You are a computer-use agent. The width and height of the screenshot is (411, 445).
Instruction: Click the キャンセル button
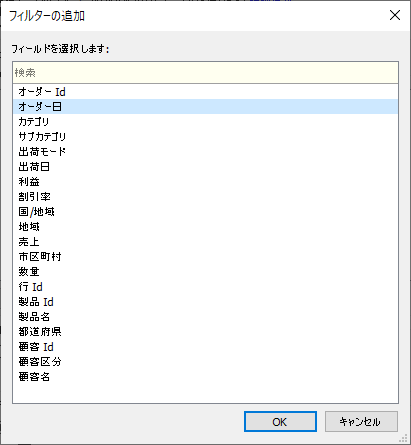[x=361, y=422]
